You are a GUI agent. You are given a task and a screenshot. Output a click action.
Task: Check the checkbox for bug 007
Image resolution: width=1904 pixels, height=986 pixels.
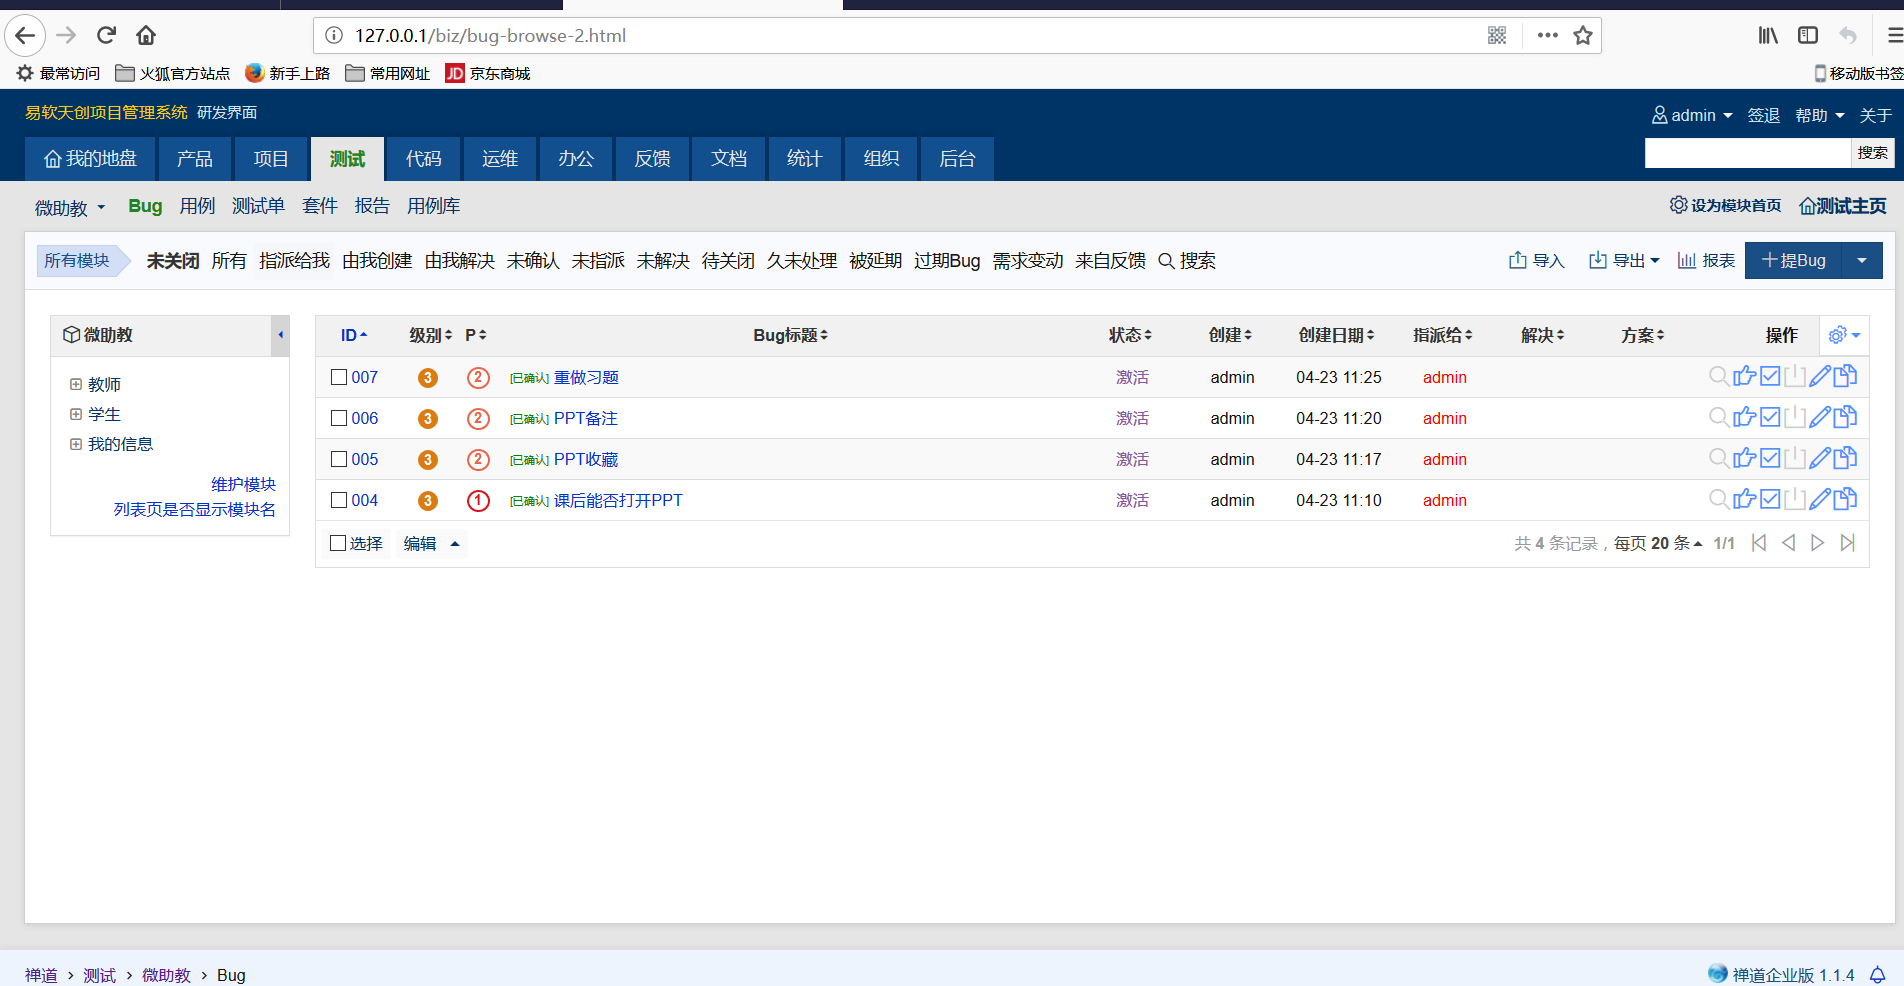point(339,377)
